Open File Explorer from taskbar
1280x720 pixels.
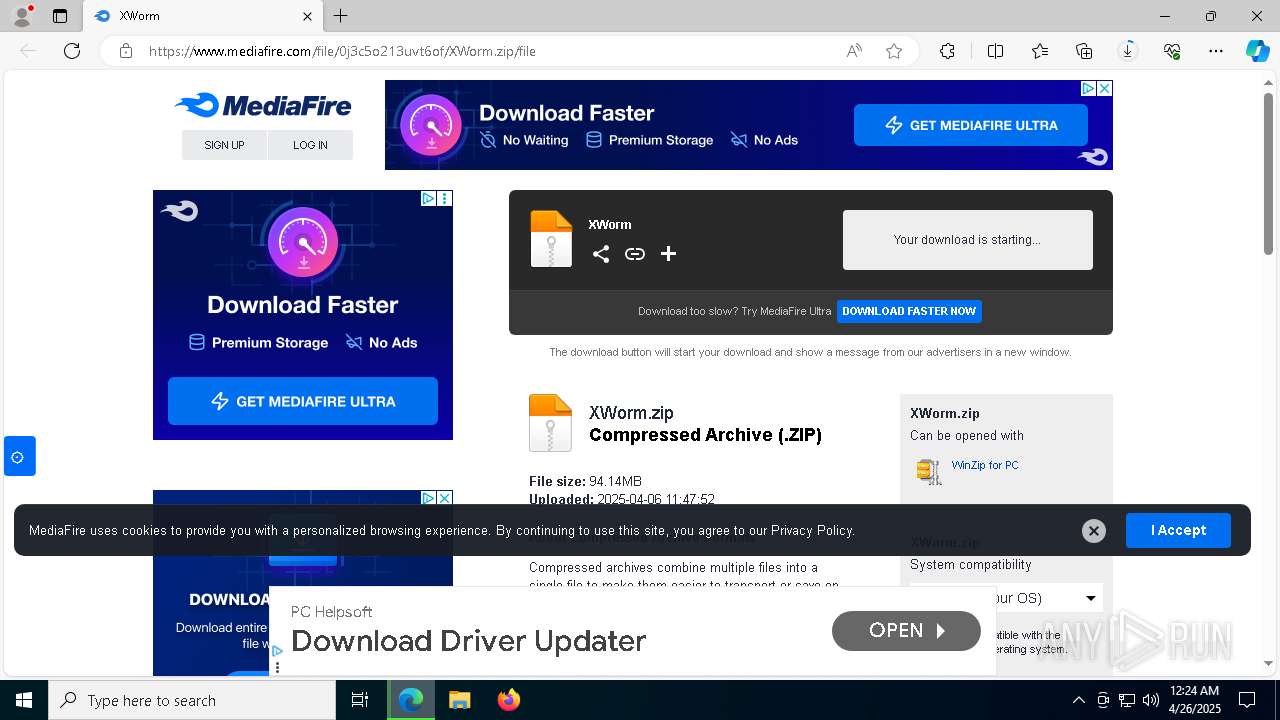point(459,700)
